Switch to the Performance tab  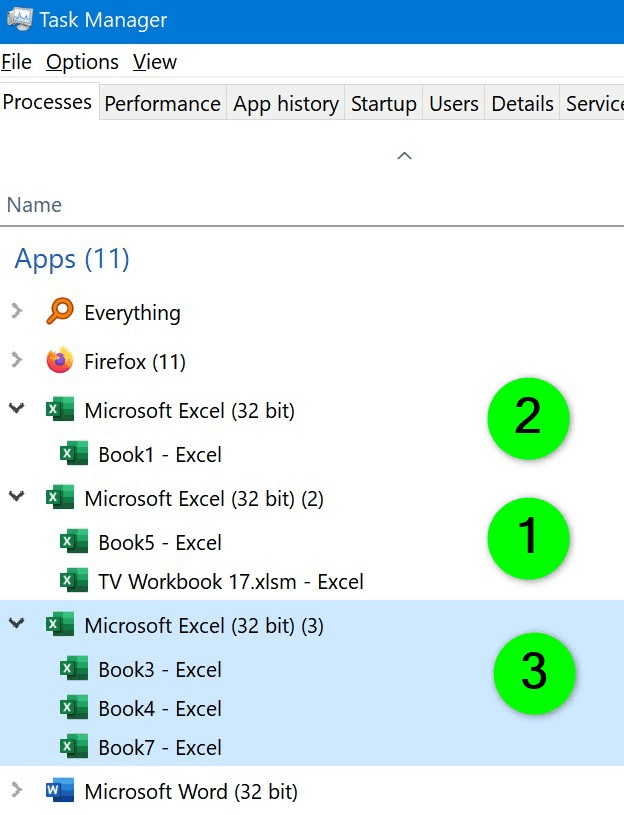click(x=163, y=103)
